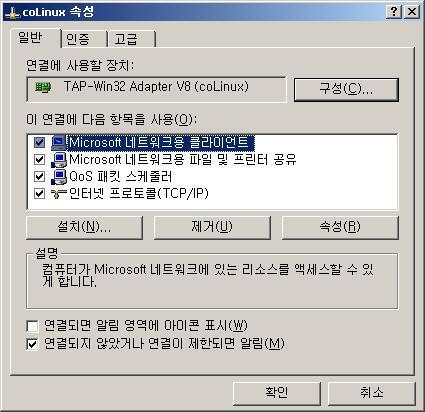
Task: Click the 속성(R) properties button
Action: tap(340, 228)
